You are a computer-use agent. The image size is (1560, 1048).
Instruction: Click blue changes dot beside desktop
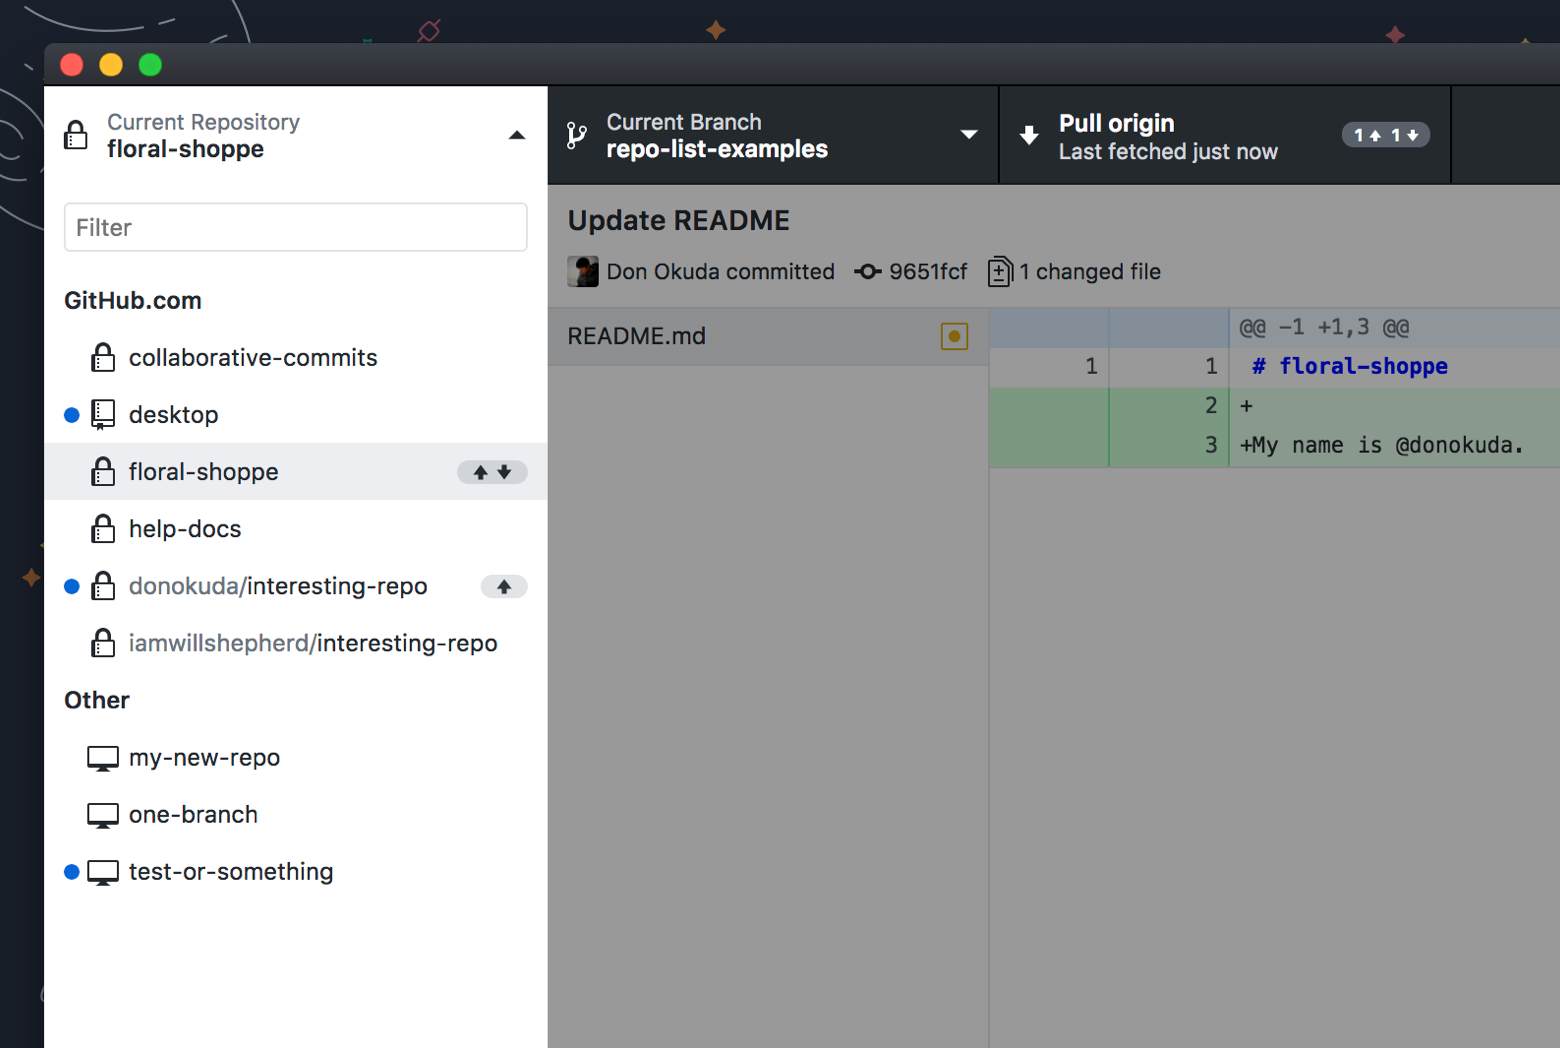72,415
